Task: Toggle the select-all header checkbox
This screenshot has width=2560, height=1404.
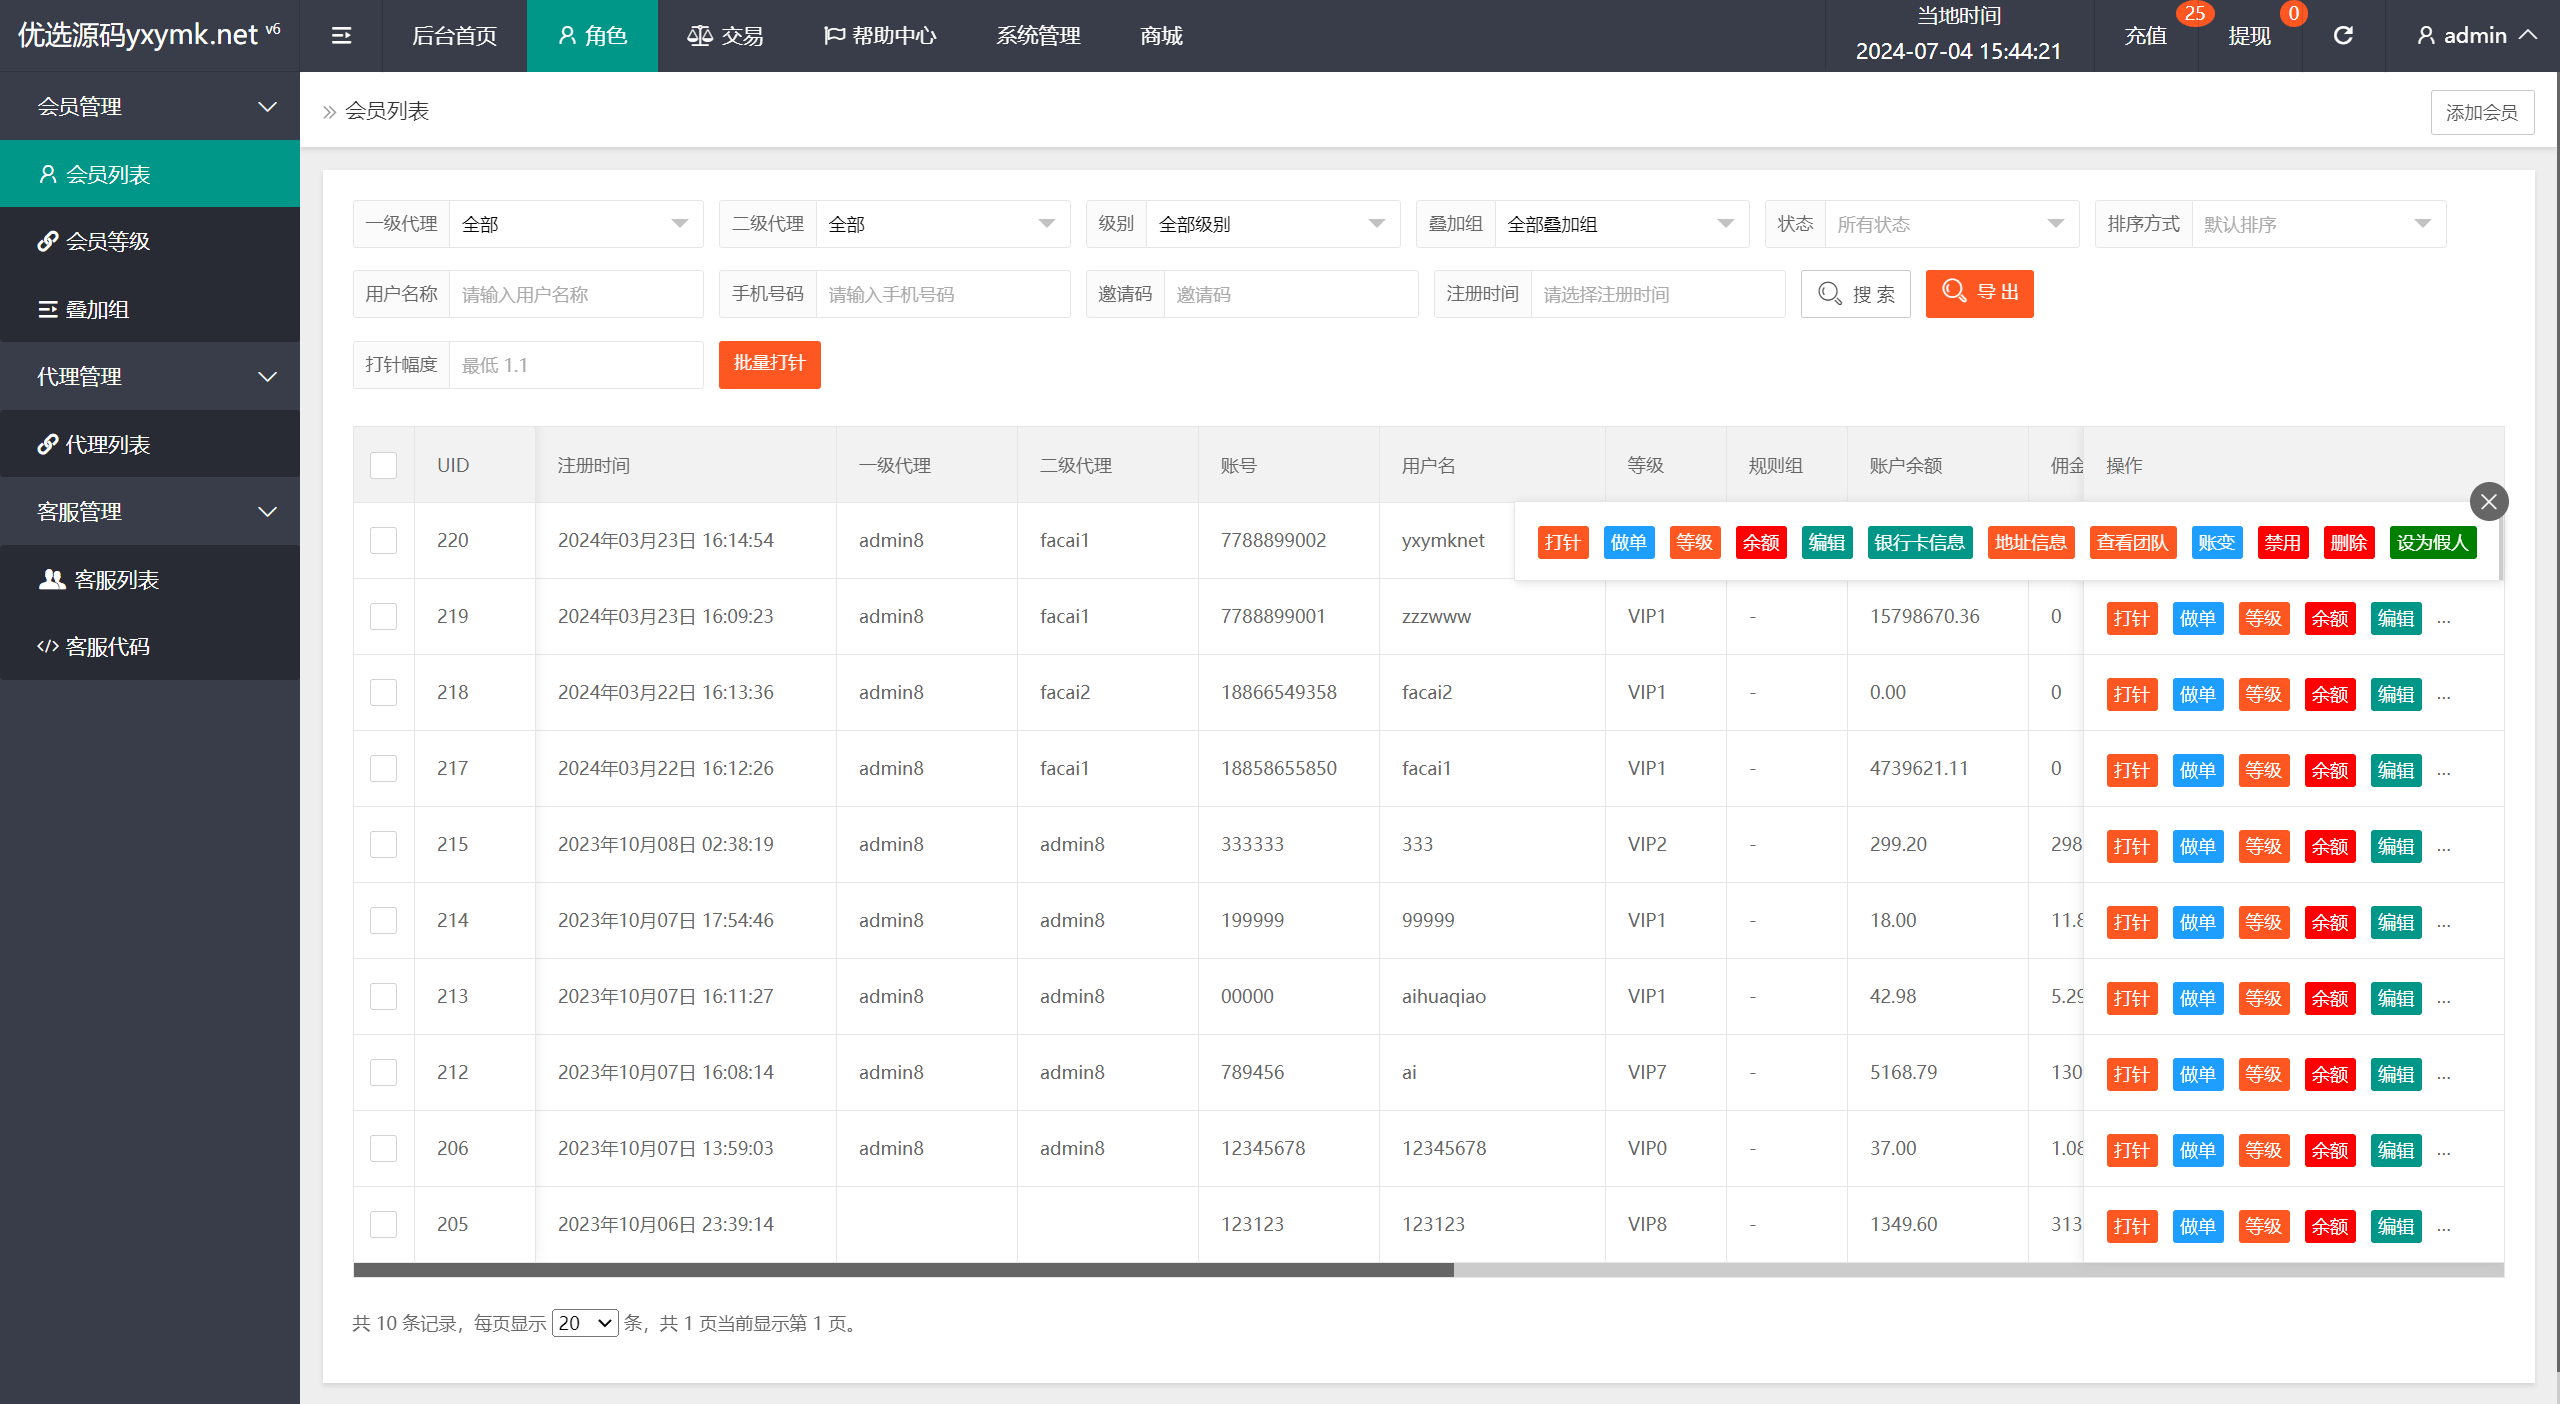Action: point(383,465)
